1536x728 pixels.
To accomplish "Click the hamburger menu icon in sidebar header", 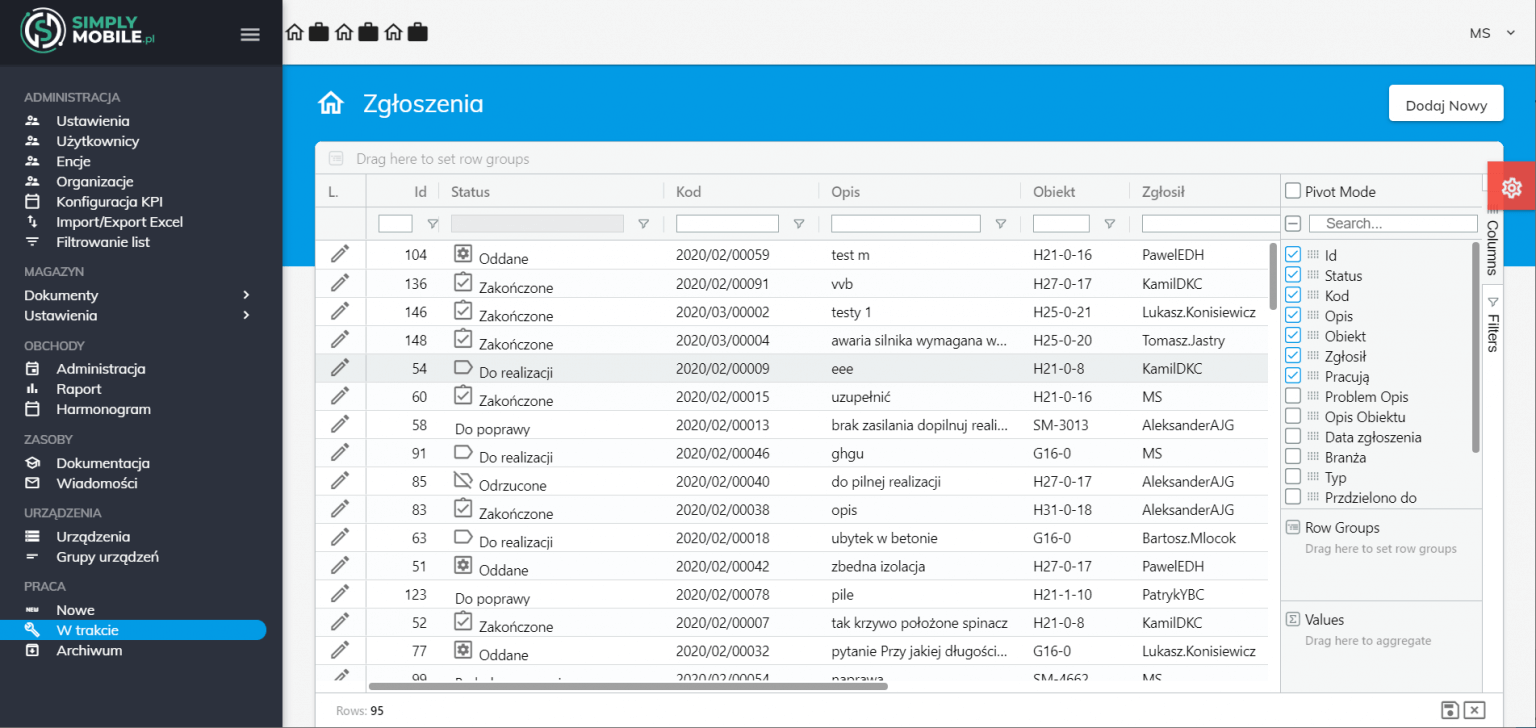I will [250, 34].
